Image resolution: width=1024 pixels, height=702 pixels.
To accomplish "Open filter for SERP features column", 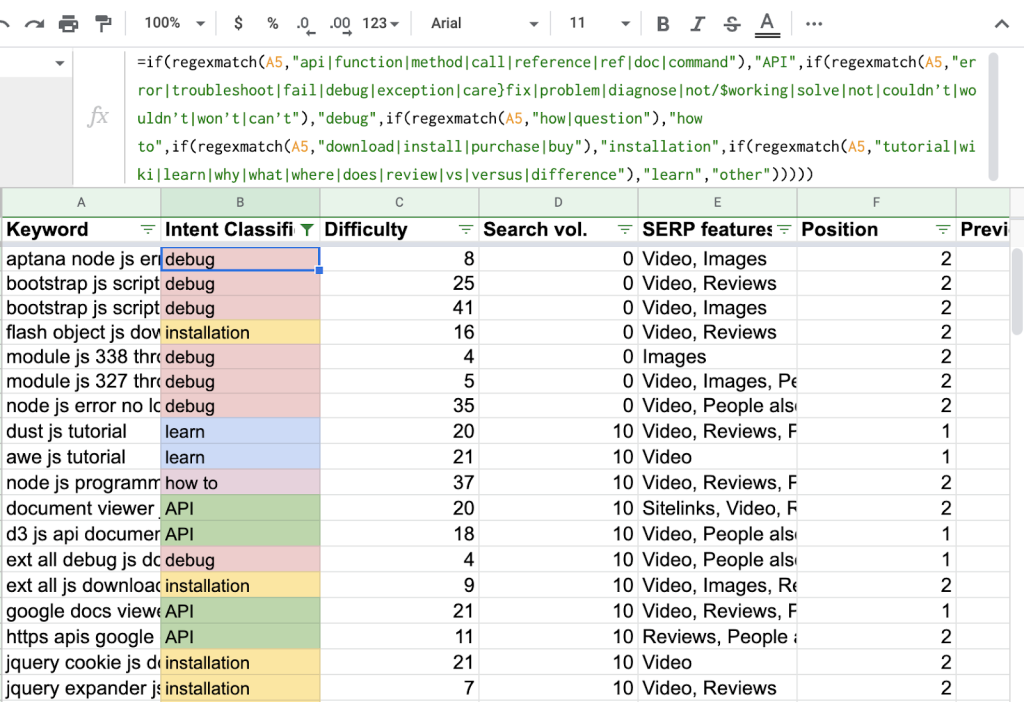I will [784, 229].
